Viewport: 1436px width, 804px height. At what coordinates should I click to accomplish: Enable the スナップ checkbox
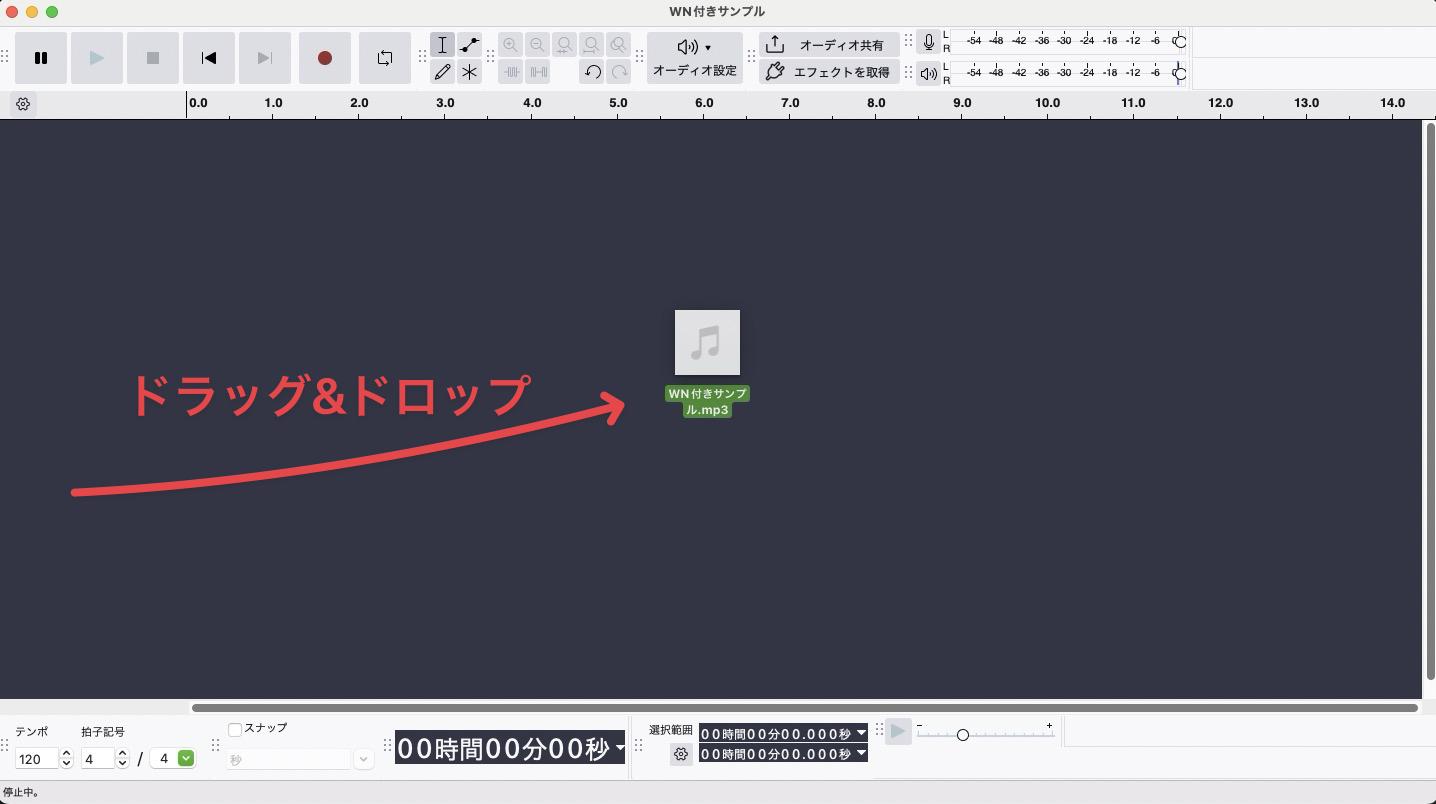pos(235,729)
